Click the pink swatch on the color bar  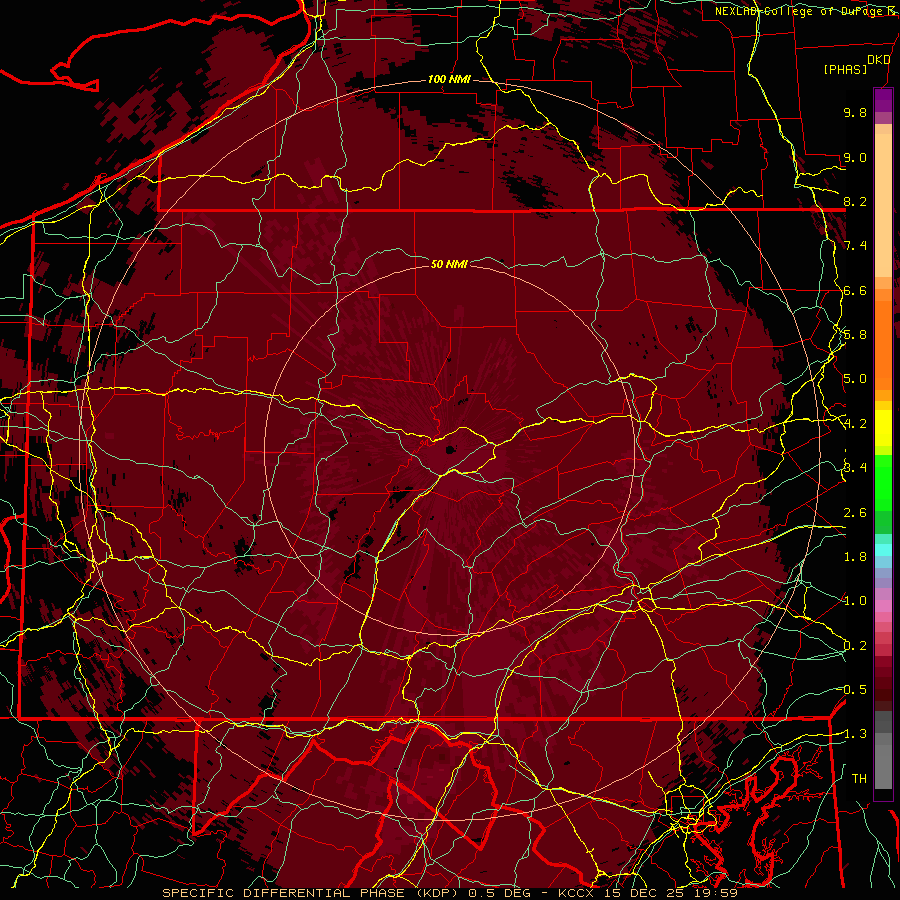coord(883,606)
